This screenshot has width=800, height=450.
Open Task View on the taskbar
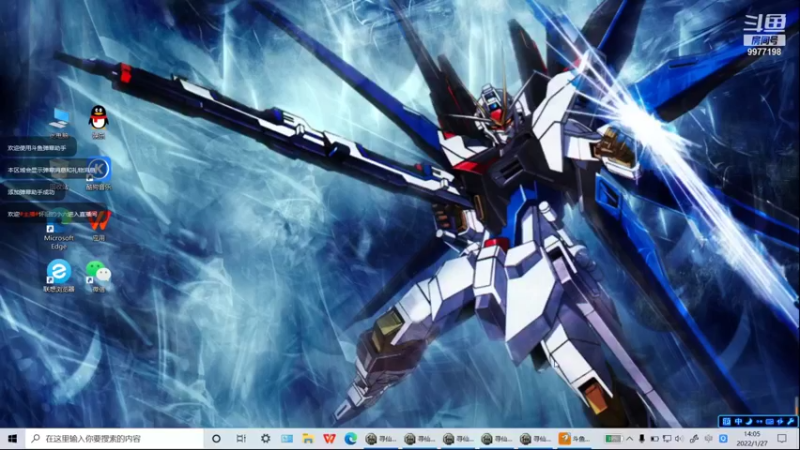(x=241, y=439)
